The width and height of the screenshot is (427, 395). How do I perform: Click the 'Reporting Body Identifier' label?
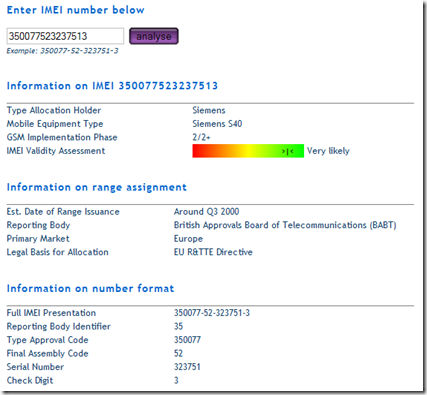(59, 326)
